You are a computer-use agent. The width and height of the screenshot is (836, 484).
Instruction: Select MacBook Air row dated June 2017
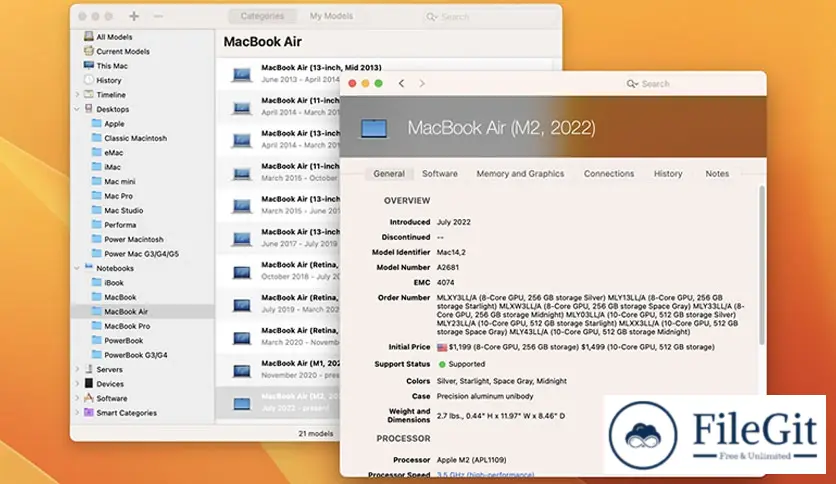(278, 238)
